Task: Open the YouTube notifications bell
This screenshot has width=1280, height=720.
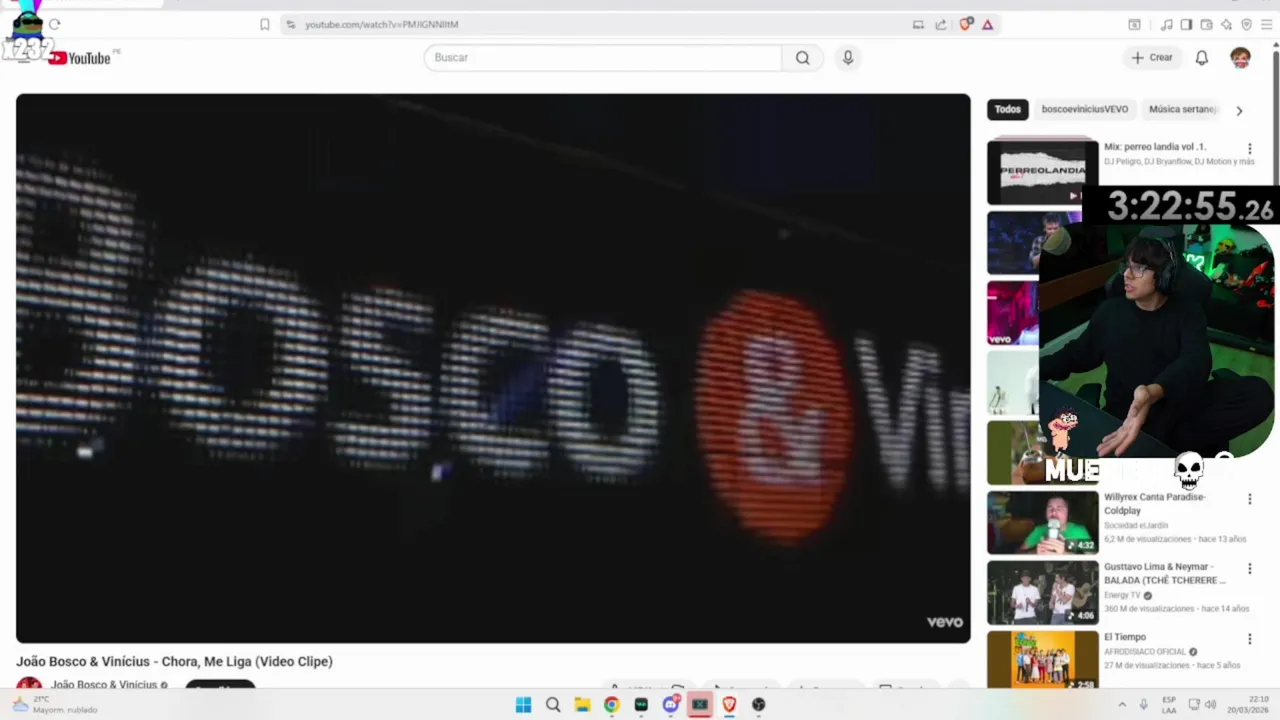Action: point(1202,58)
